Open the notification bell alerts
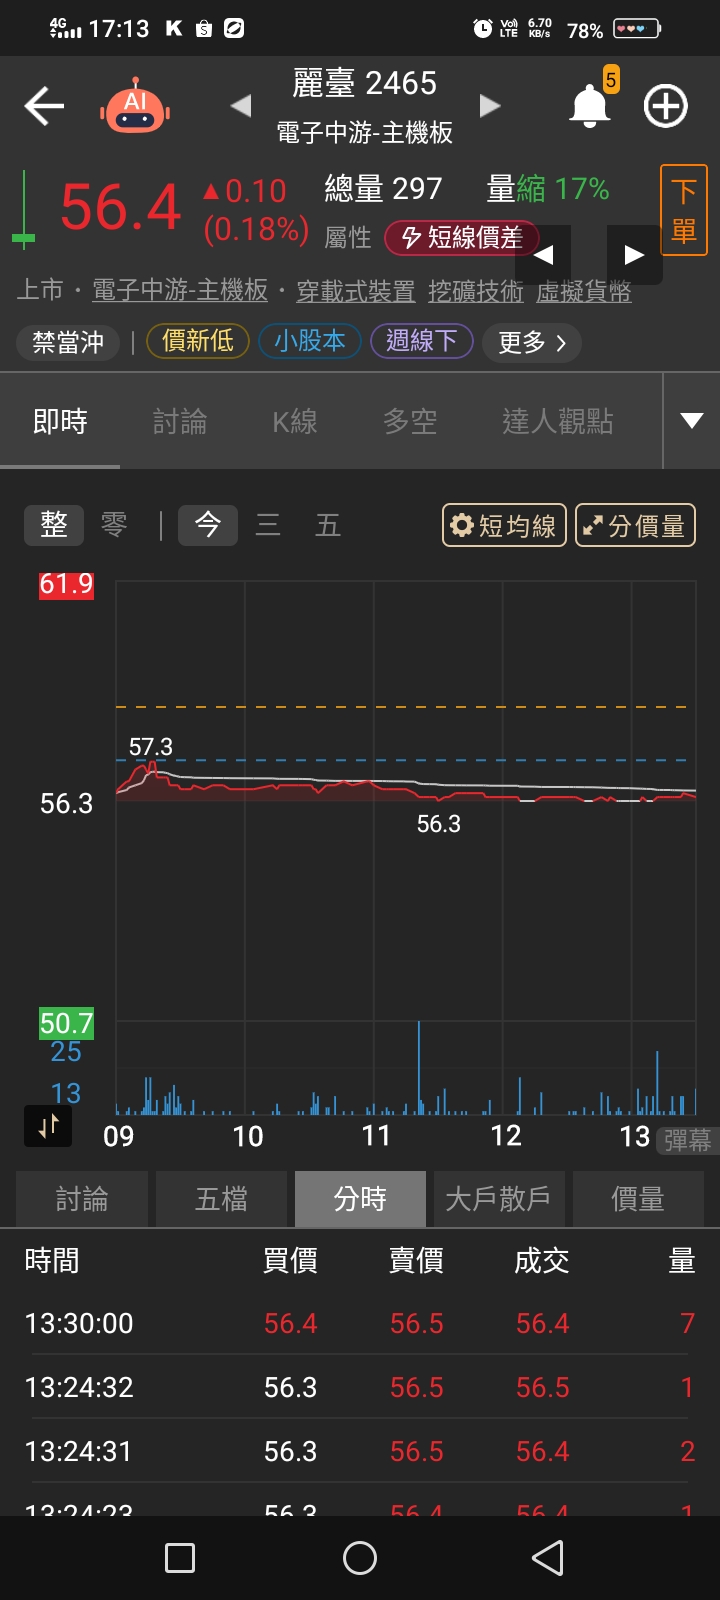This screenshot has width=720, height=1600. tap(591, 106)
